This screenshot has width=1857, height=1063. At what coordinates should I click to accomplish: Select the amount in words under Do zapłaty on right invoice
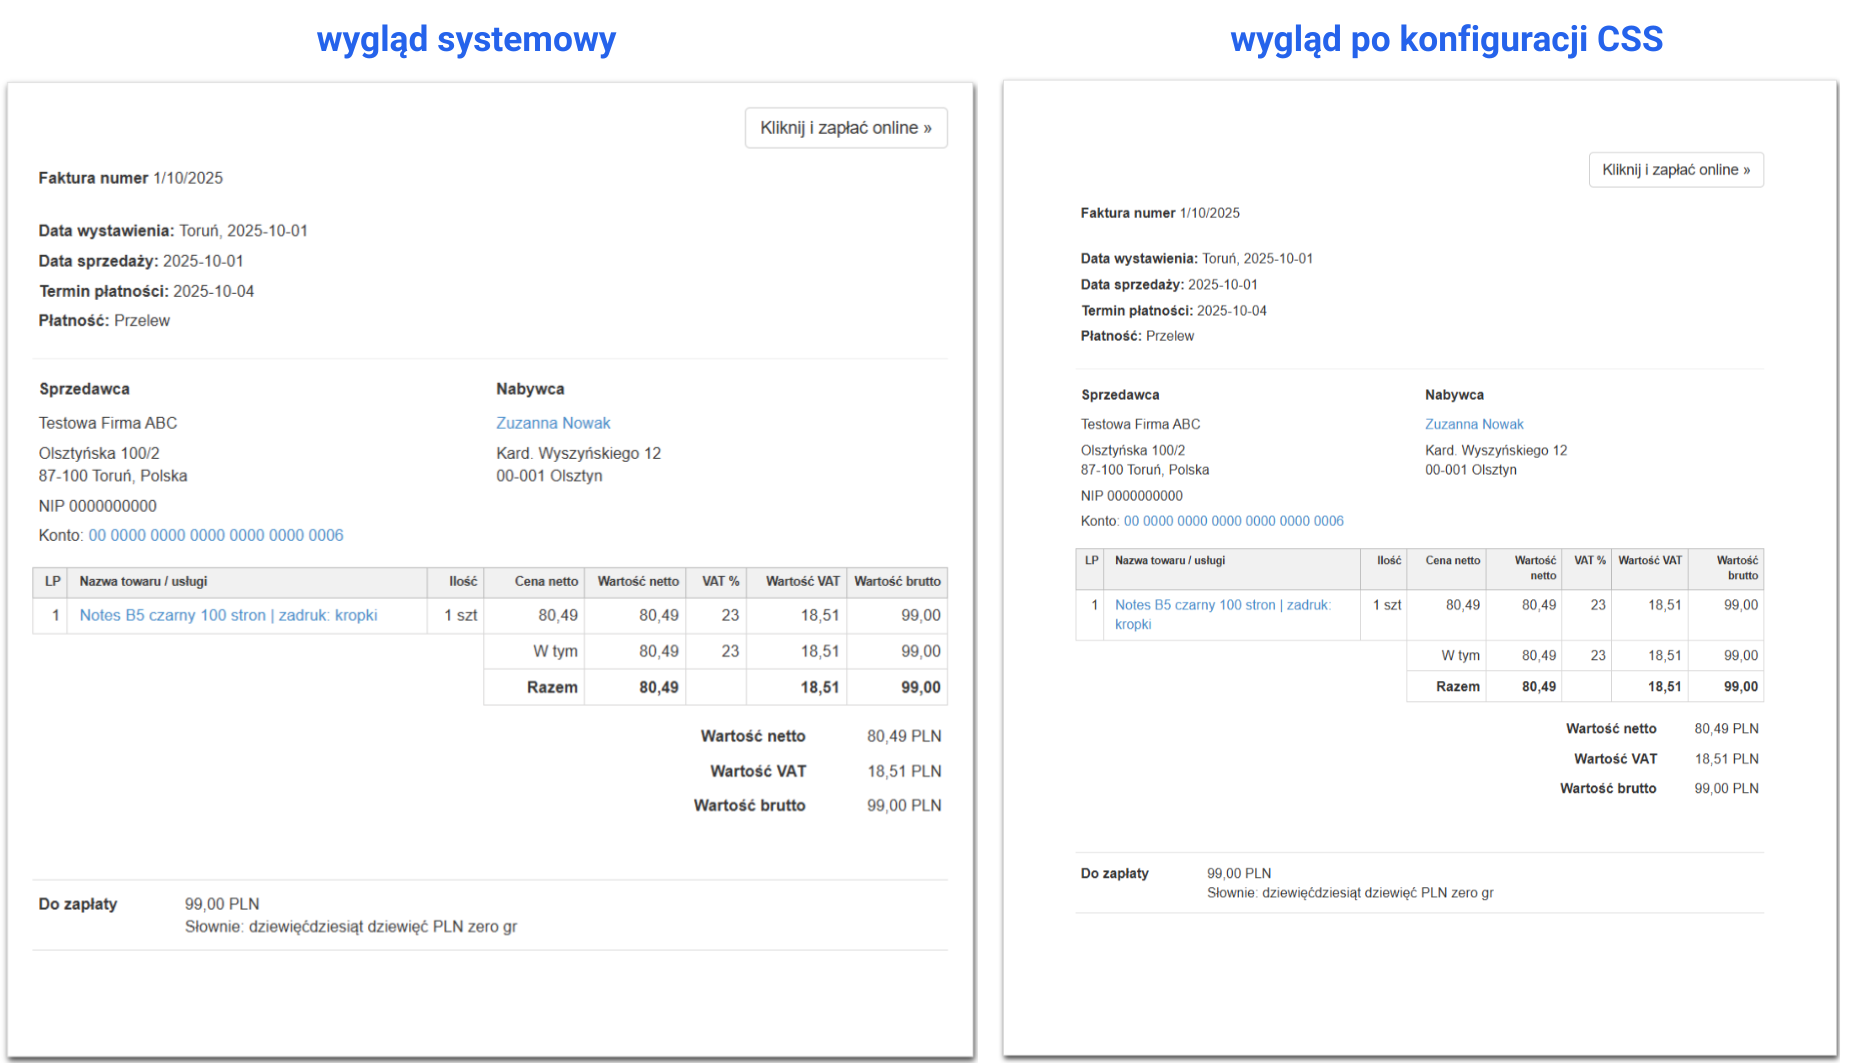coord(1350,892)
